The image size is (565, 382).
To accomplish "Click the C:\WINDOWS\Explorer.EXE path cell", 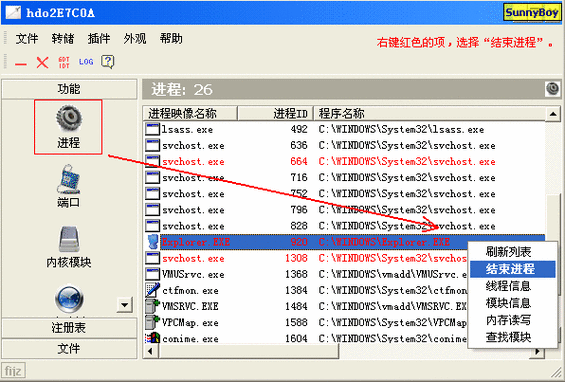I will click(384, 242).
